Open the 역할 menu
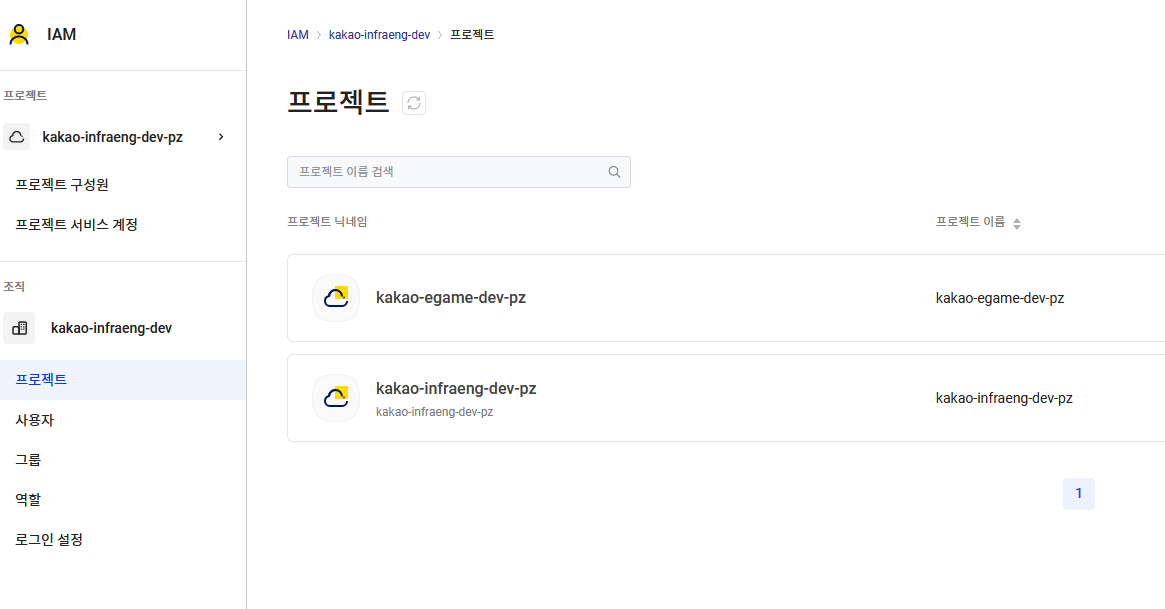Screen dimensions: 1165x609 28,500
